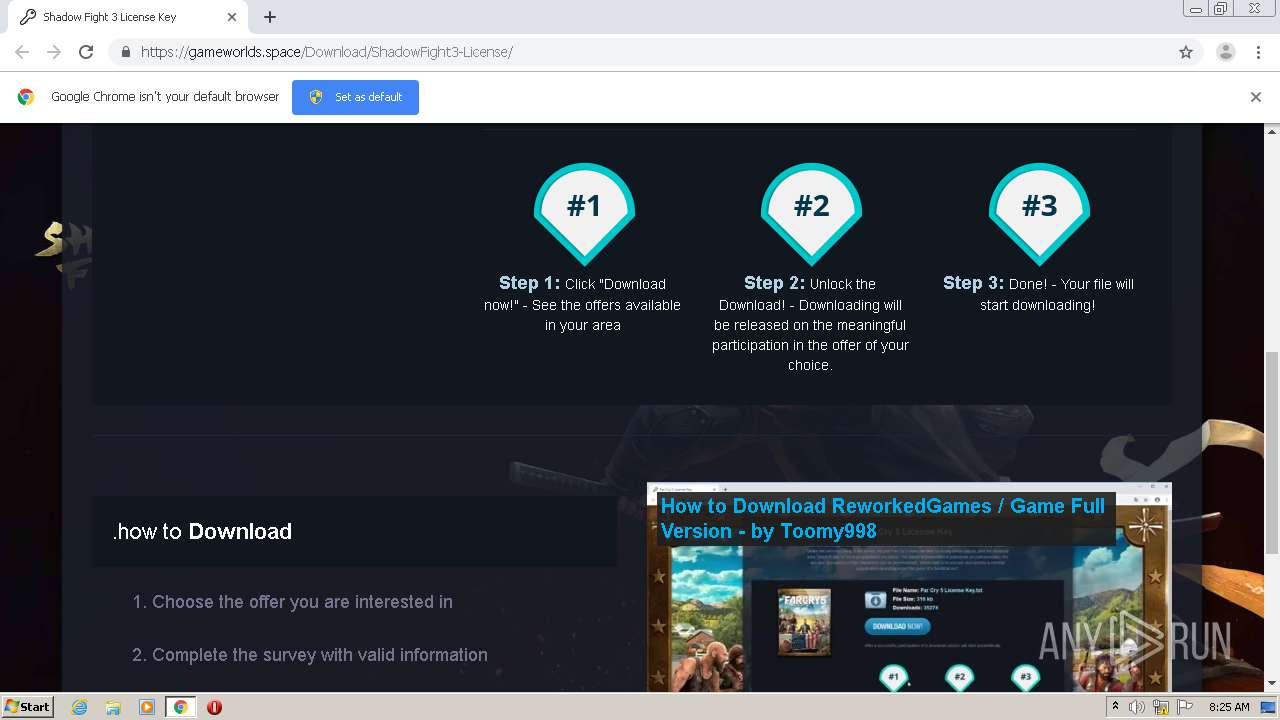Click the #2 step badge
Viewport: 1280px width, 720px height.
point(811,212)
